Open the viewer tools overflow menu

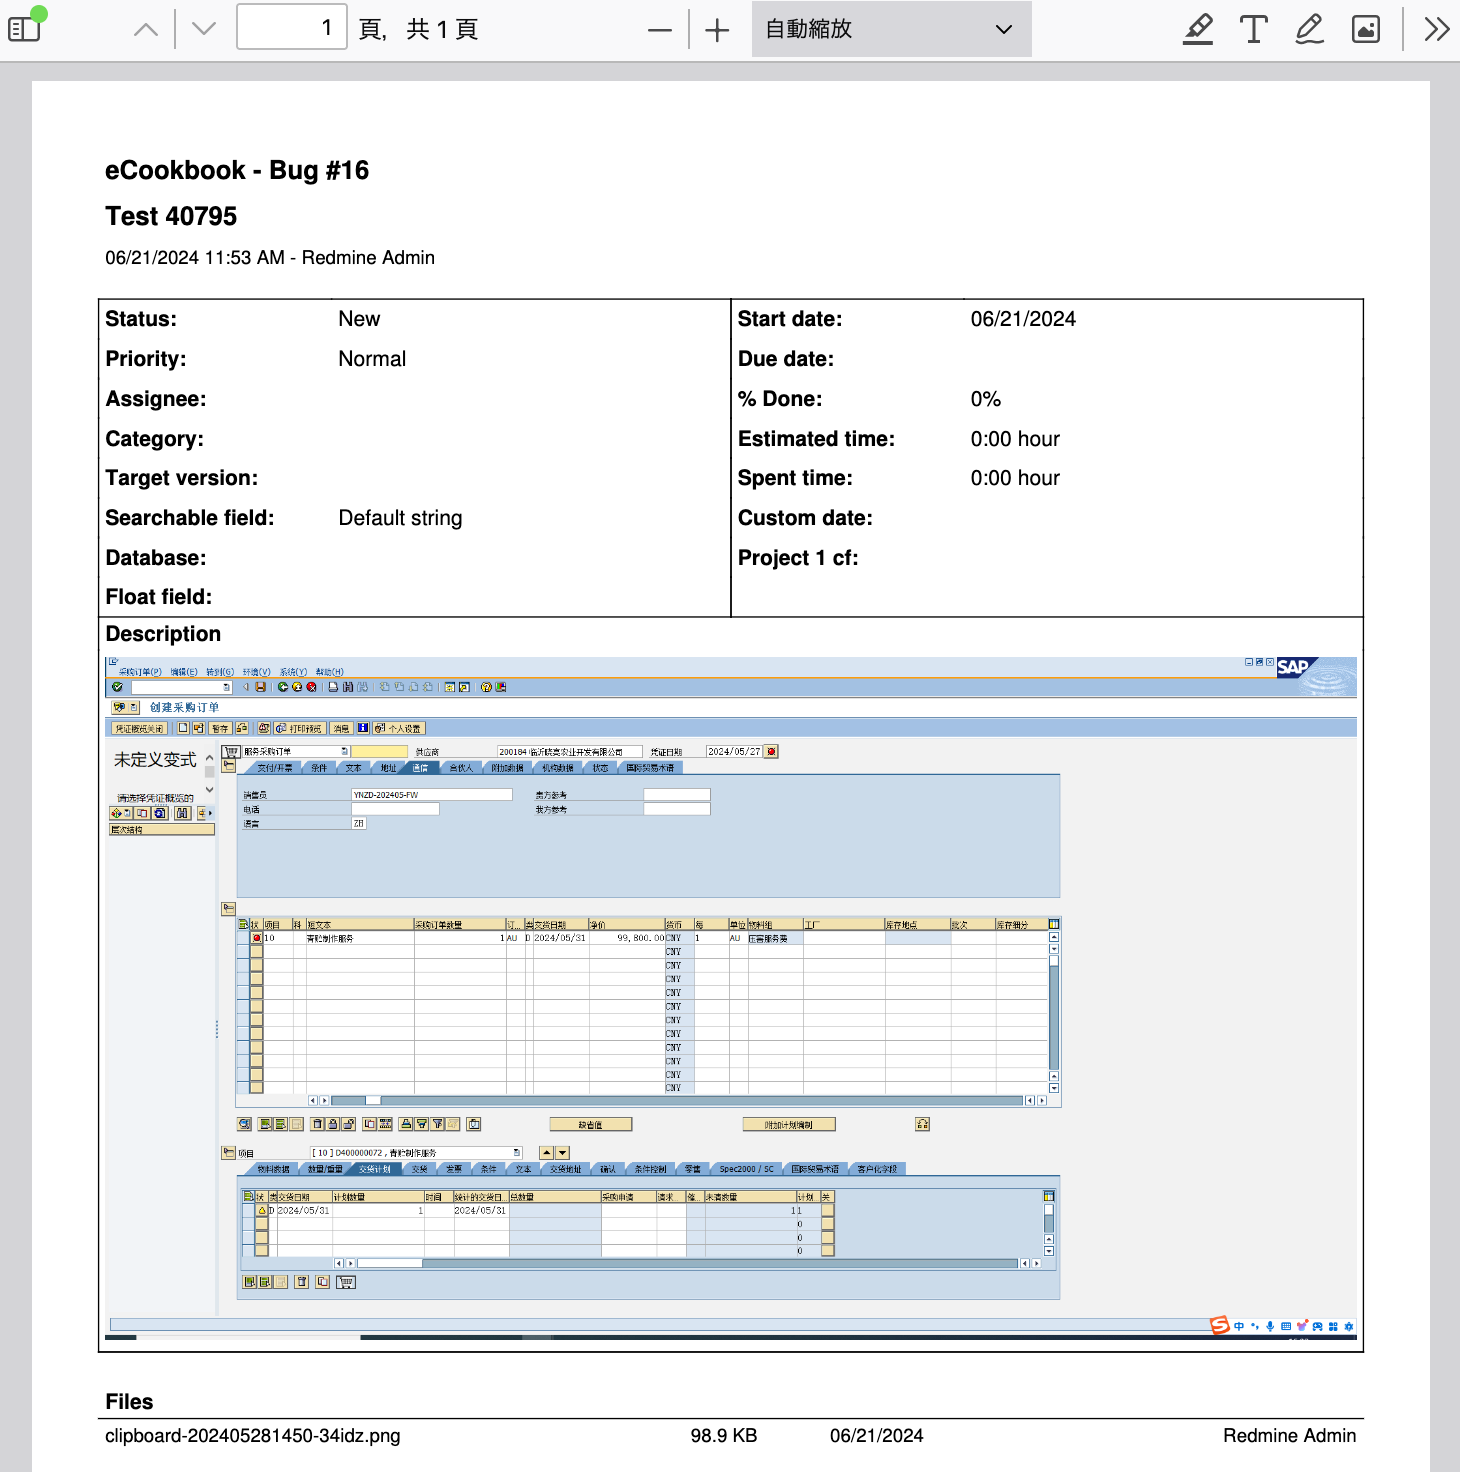click(1437, 29)
